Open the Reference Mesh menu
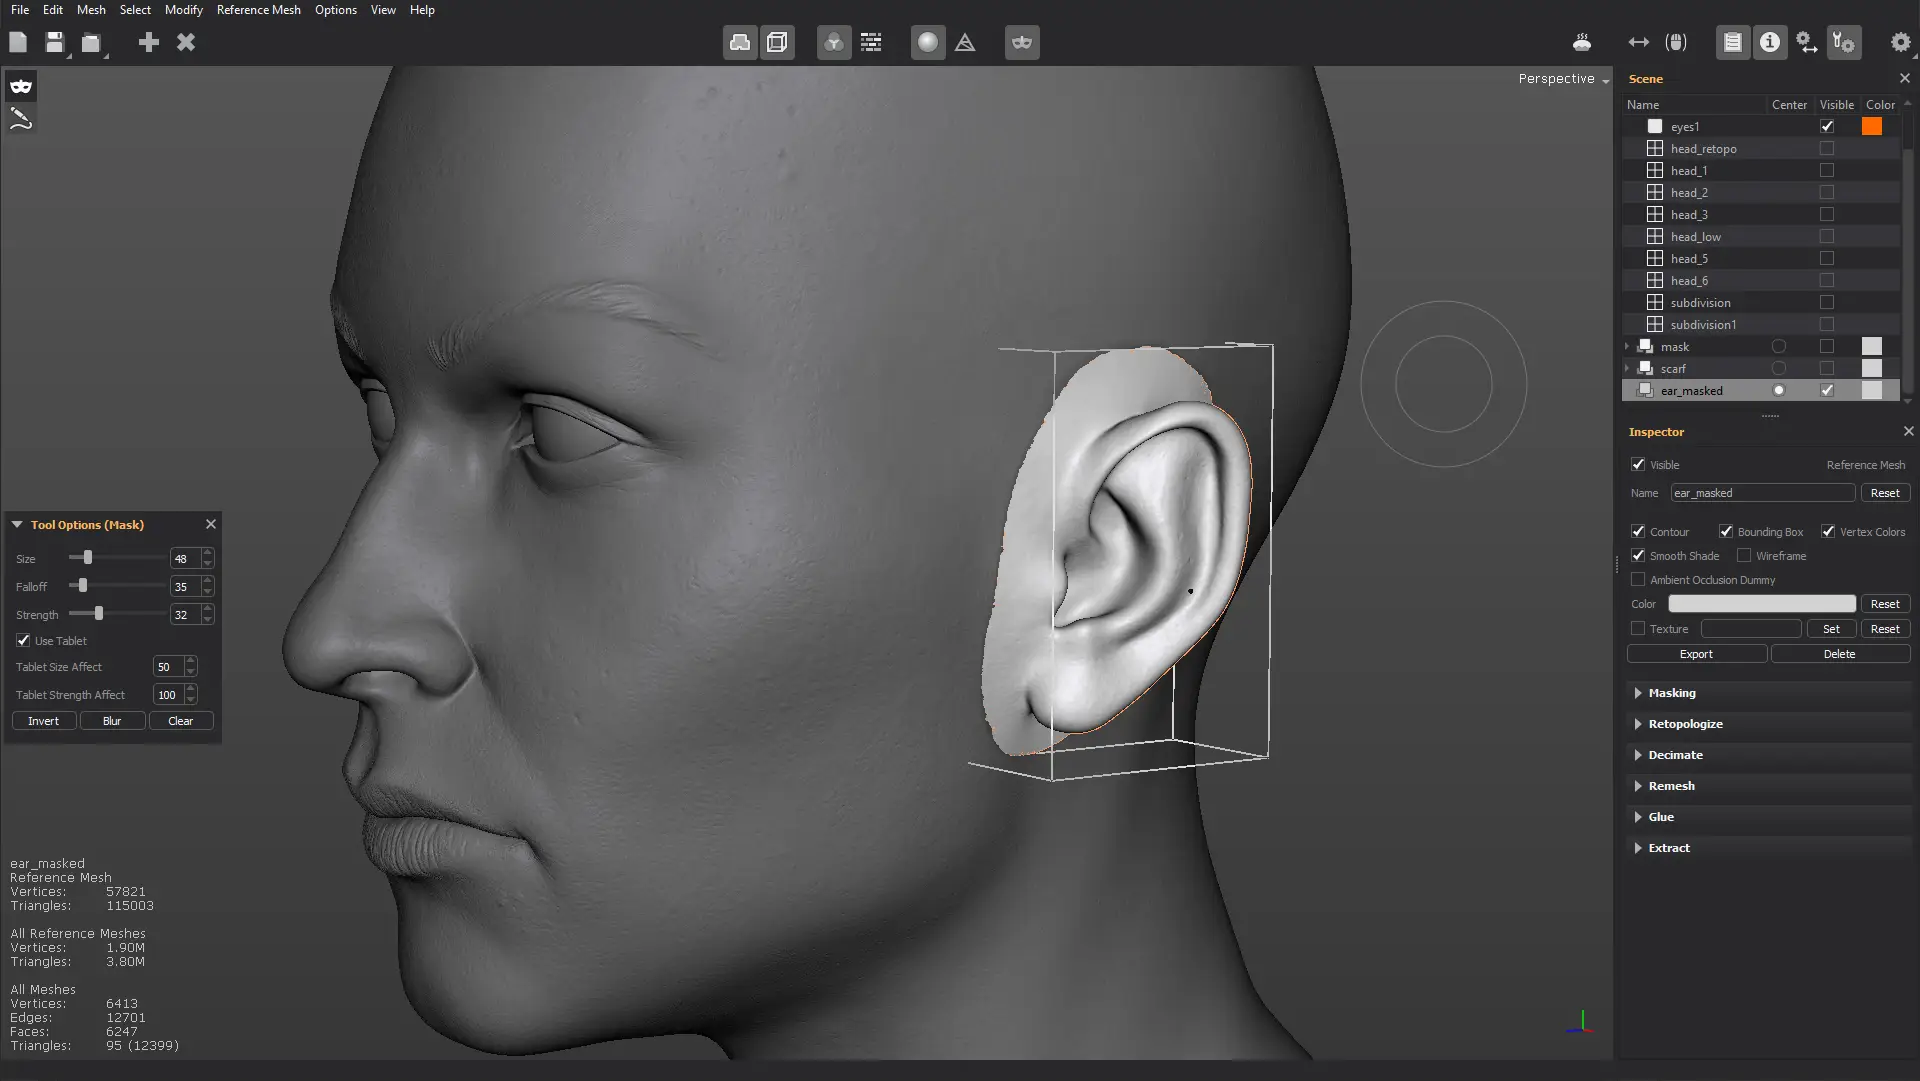The width and height of the screenshot is (1920, 1081). pyautogui.click(x=258, y=10)
